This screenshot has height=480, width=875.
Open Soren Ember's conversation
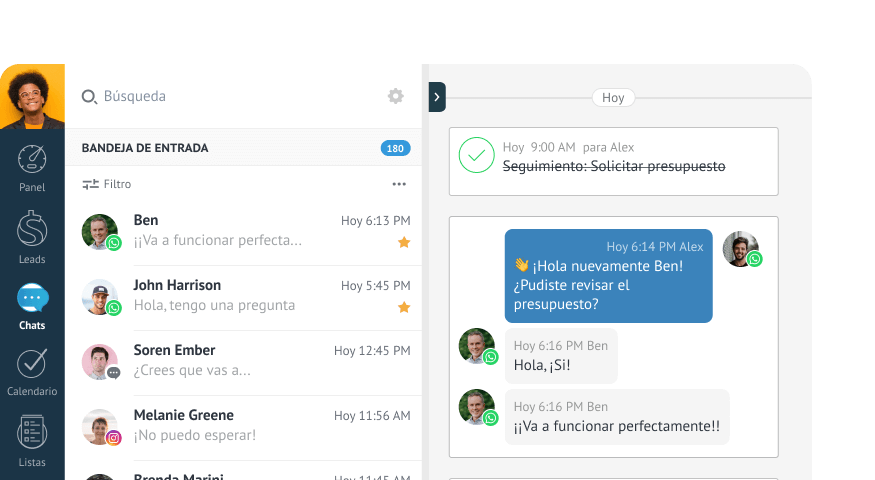246,362
